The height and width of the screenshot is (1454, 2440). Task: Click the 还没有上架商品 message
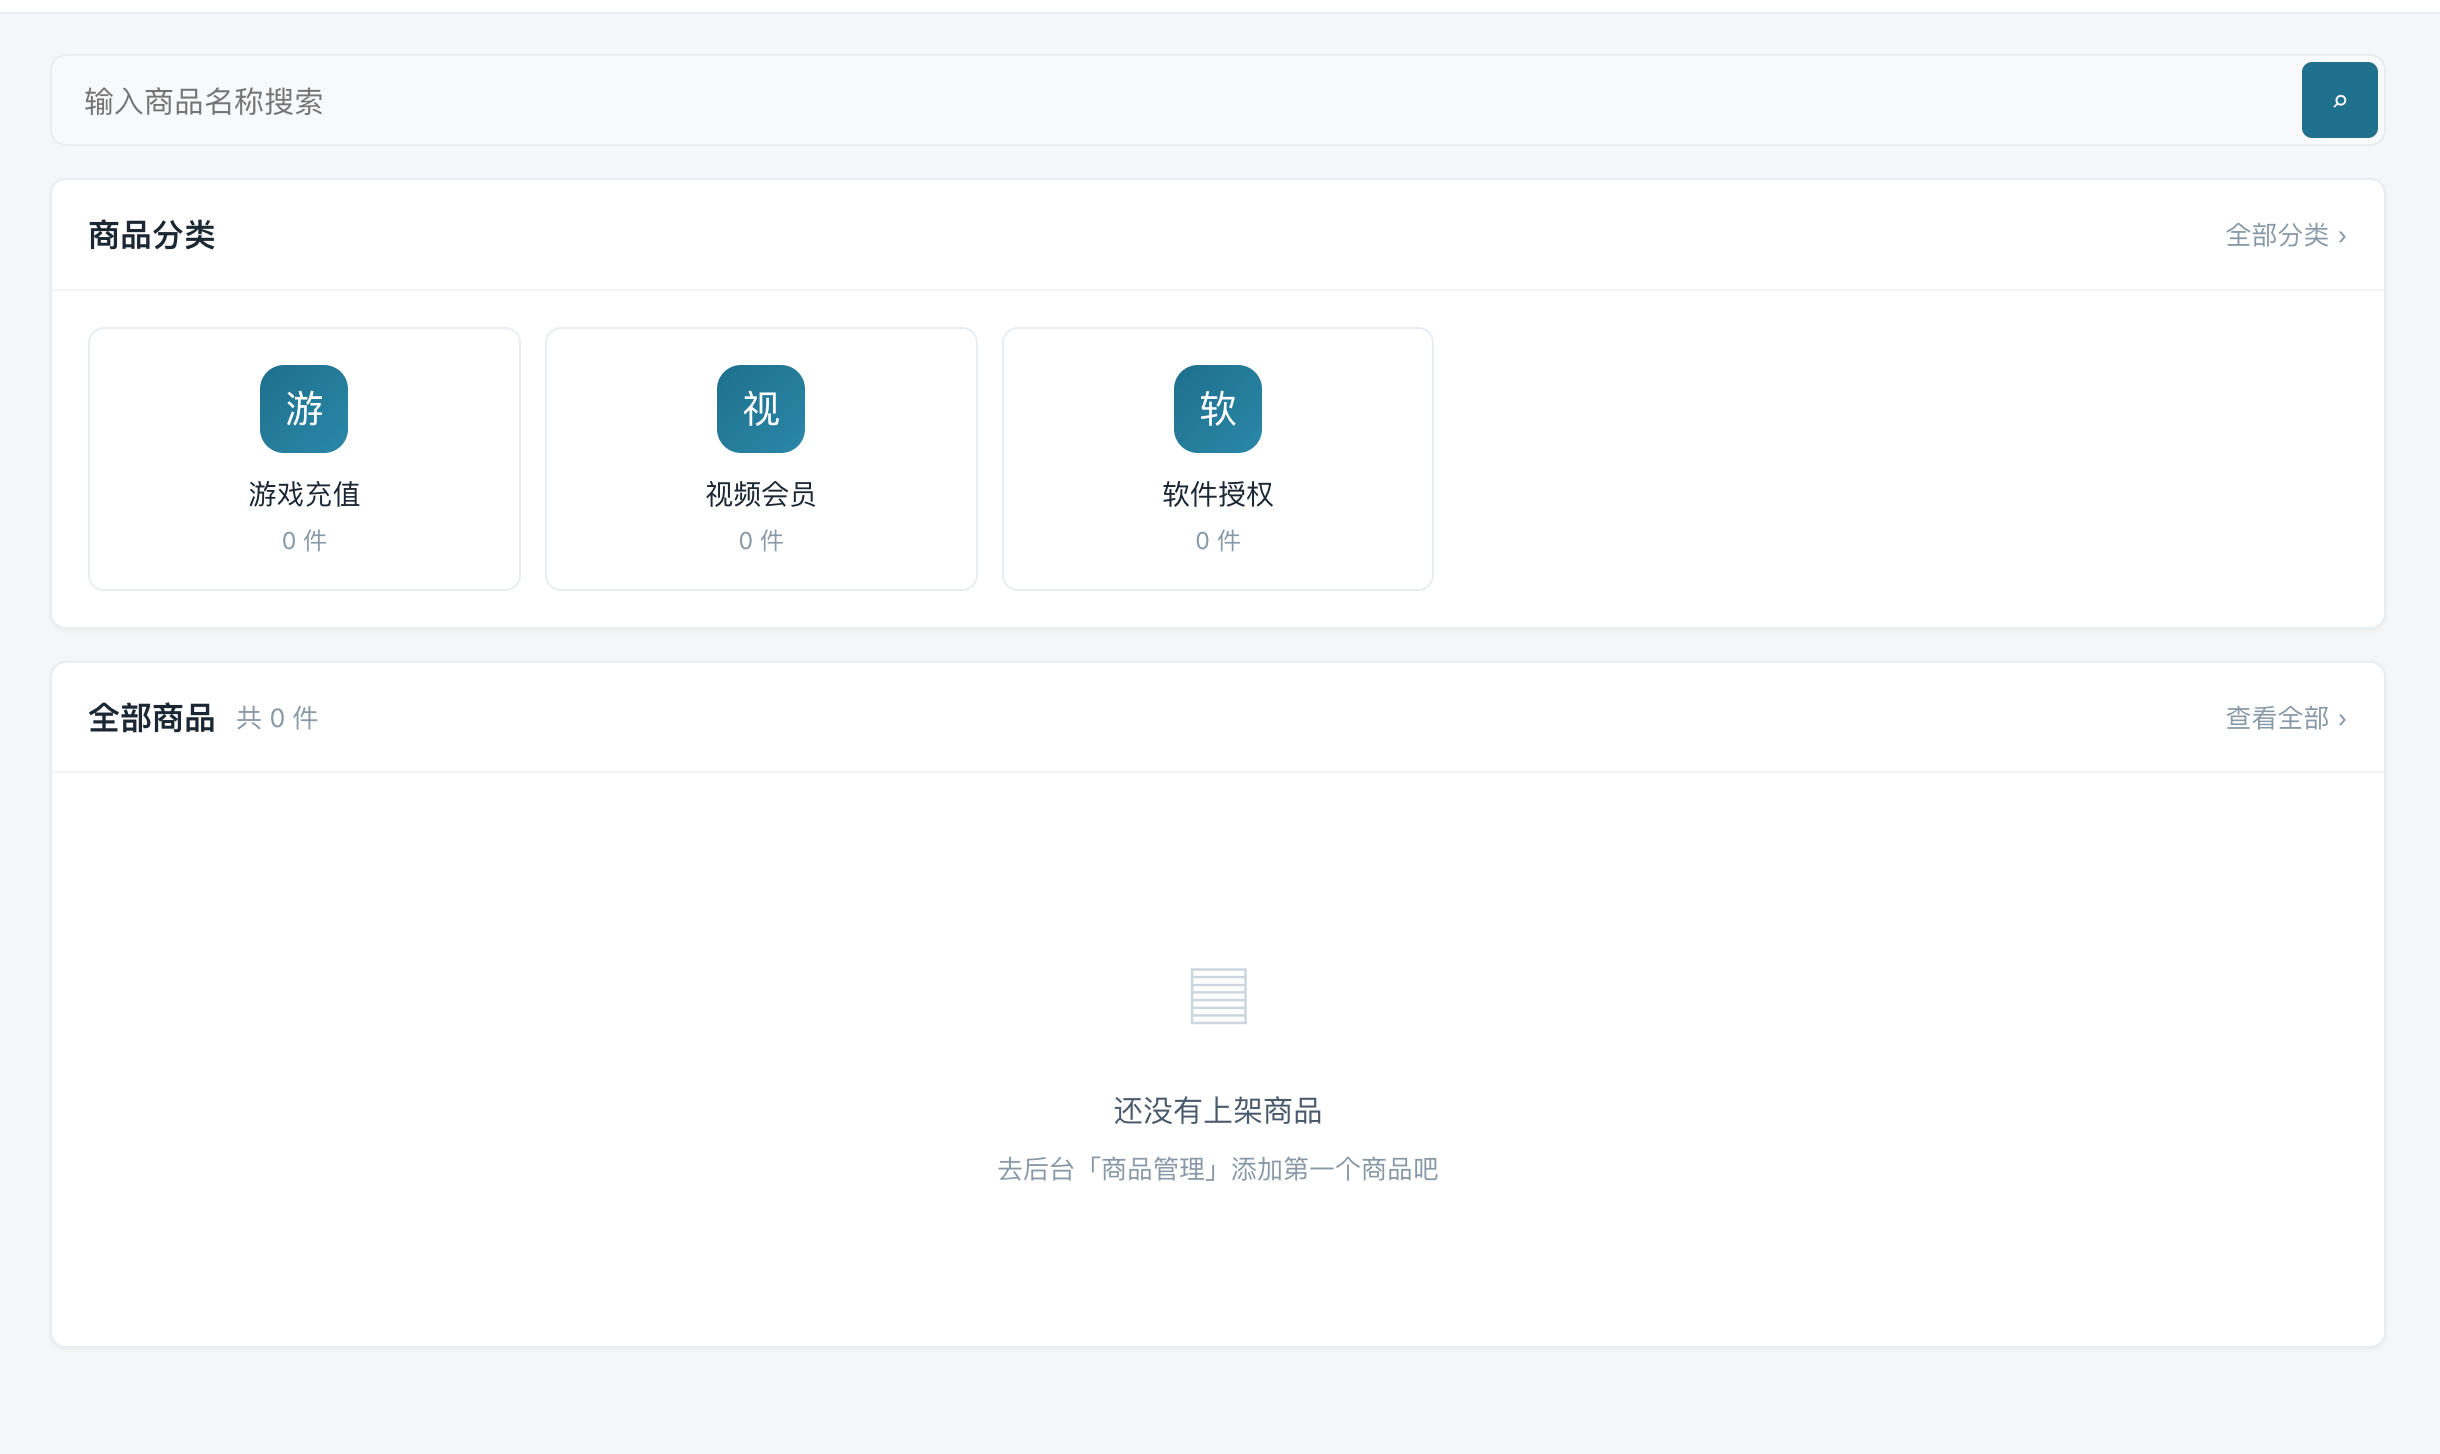pos(1218,1111)
